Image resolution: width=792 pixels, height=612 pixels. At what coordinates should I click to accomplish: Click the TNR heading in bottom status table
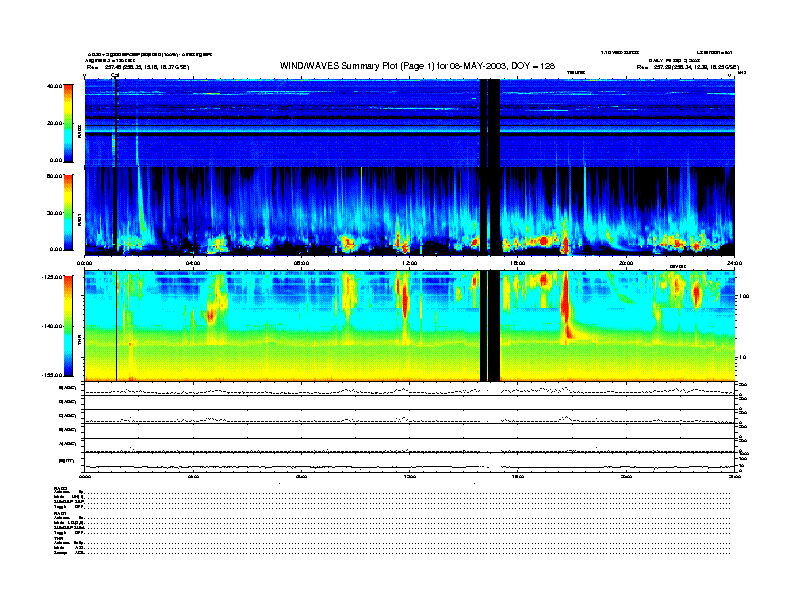[x=58, y=538]
